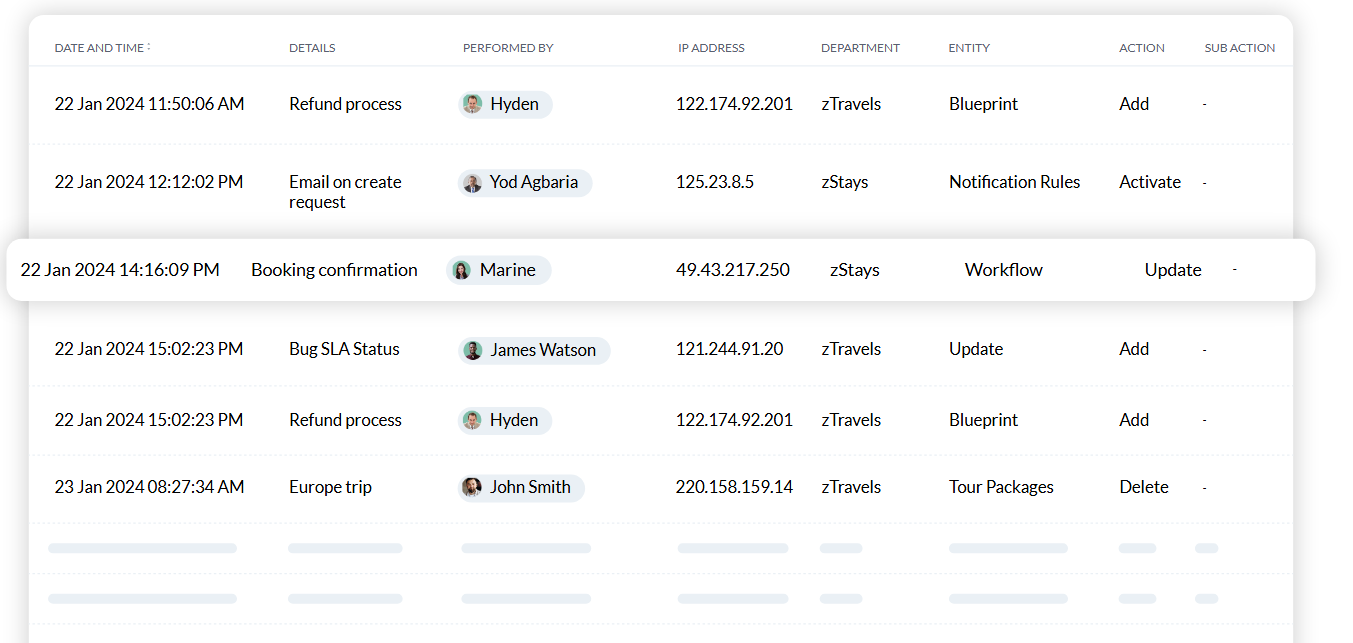Click Hyden's avatar in the 11:50:06 AM row

coord(472,104)
